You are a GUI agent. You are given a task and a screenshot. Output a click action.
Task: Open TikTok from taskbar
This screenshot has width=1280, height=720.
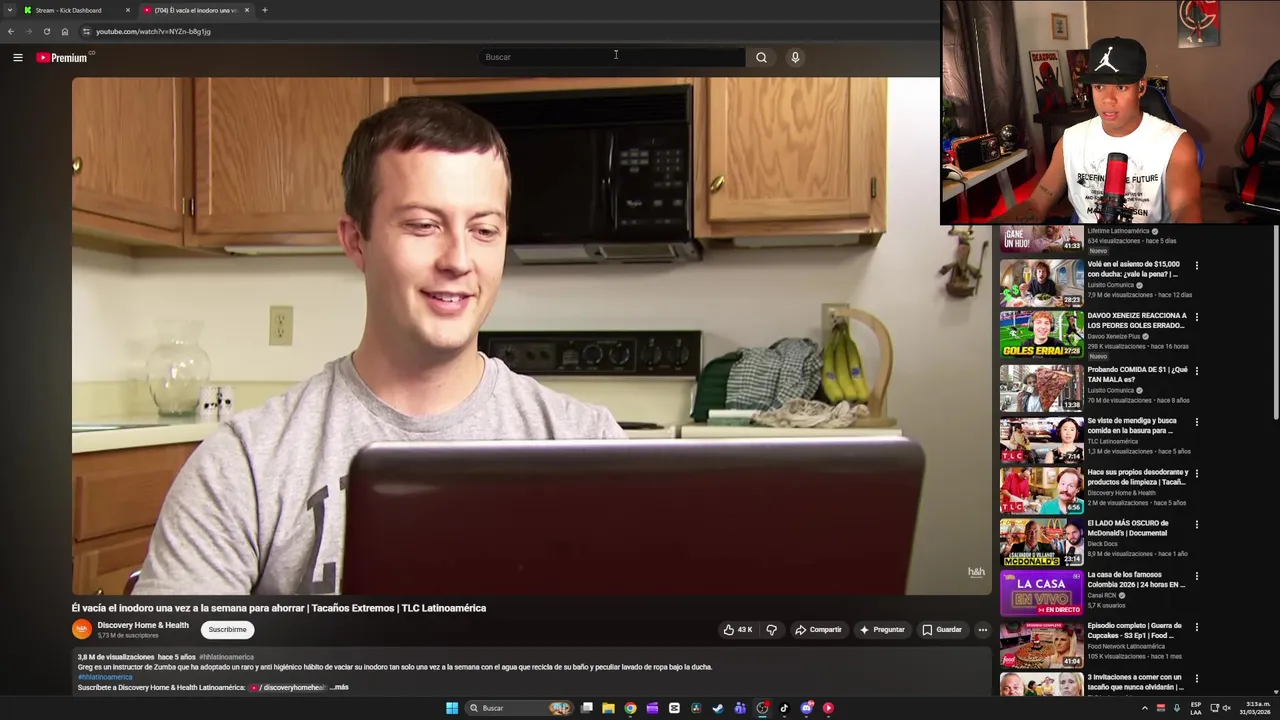point(784,708)
